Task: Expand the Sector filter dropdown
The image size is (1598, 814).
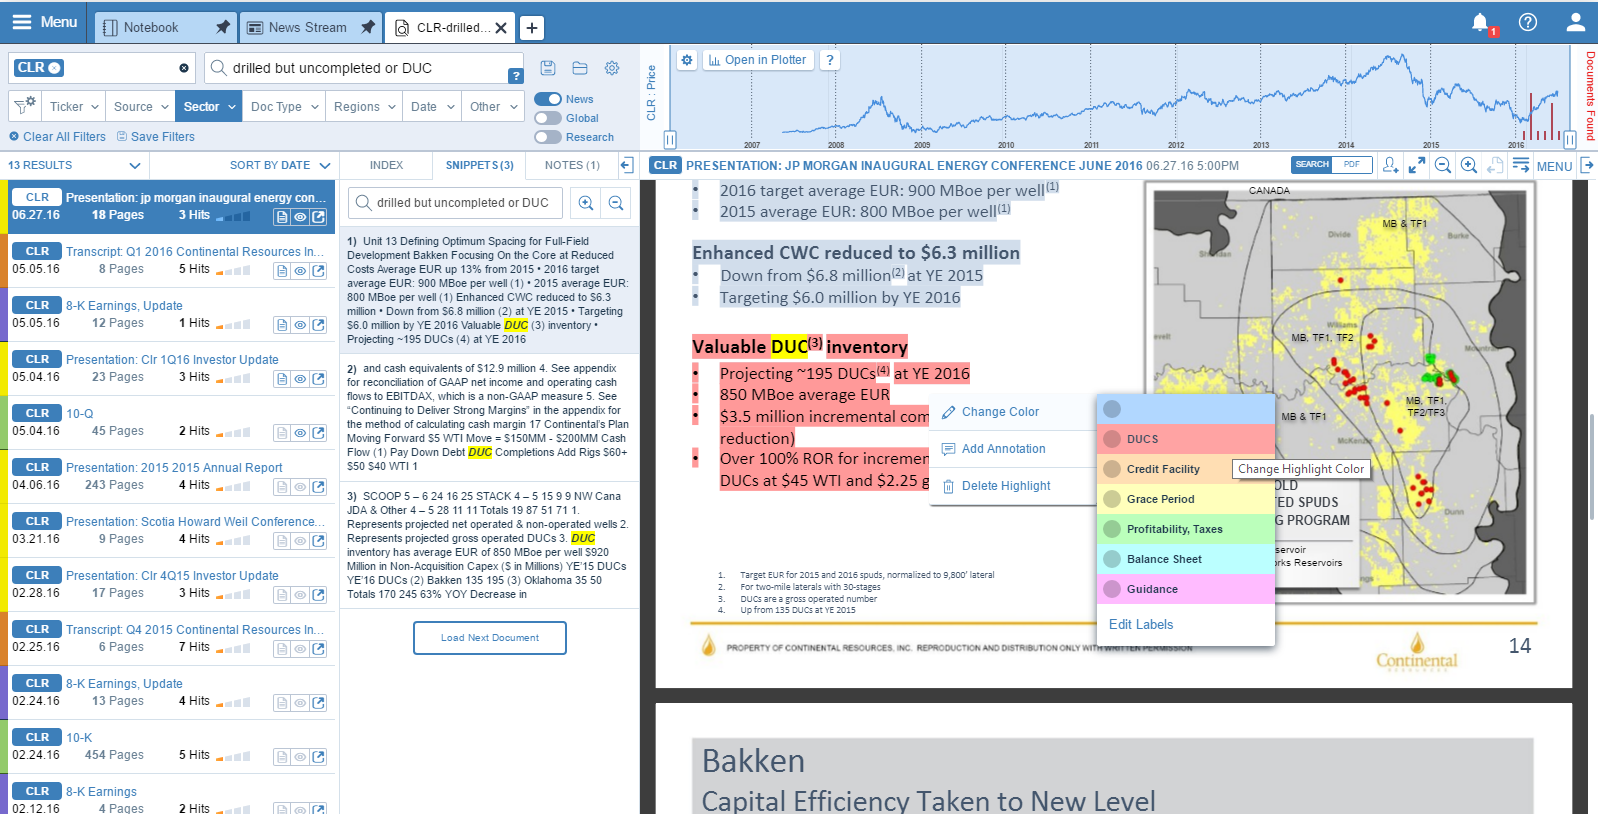Action: point(209,106)
